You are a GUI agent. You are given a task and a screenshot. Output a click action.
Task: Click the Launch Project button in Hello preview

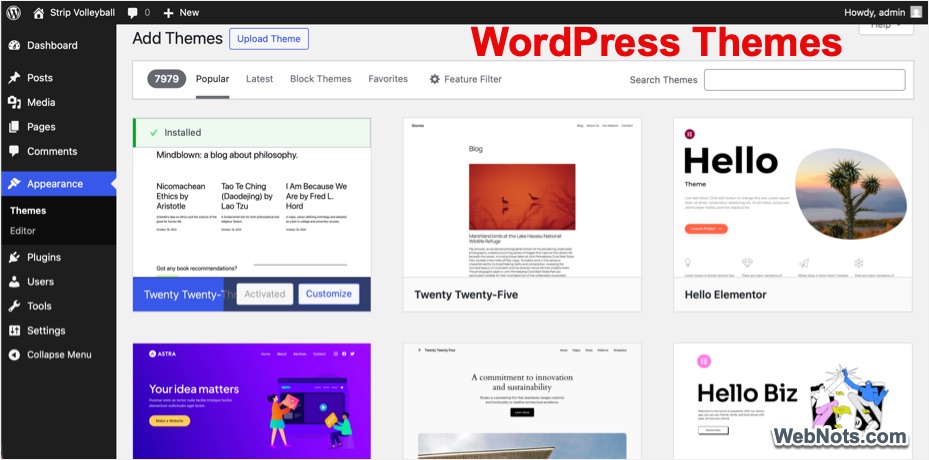706,228
